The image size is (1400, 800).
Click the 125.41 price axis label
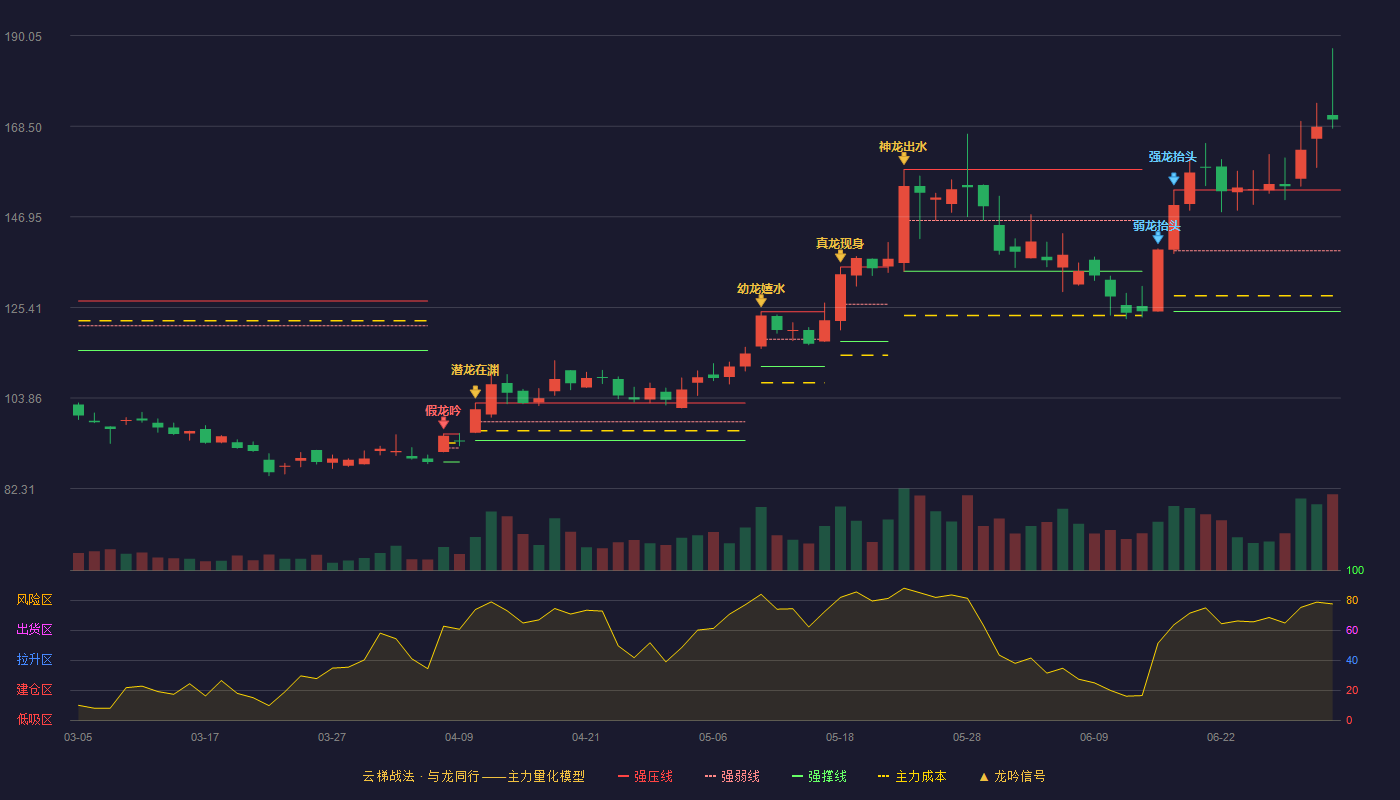point(23,308)
